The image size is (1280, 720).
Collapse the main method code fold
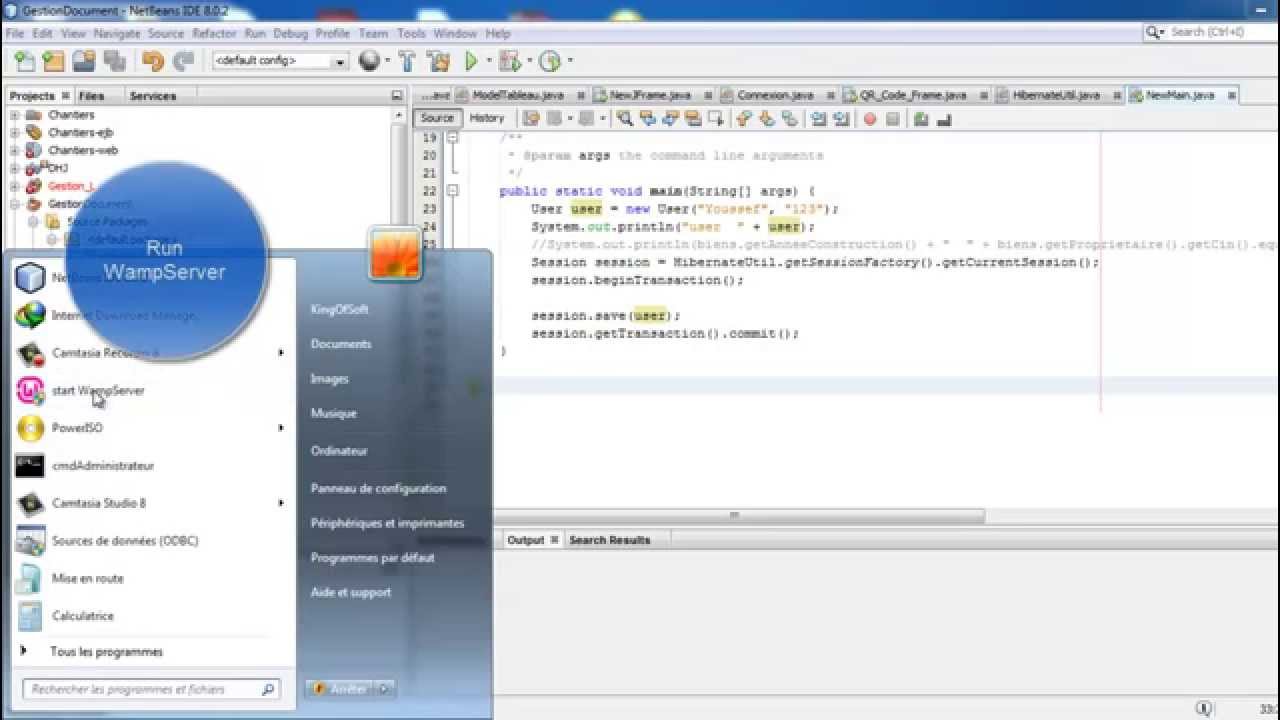[452, 191]
